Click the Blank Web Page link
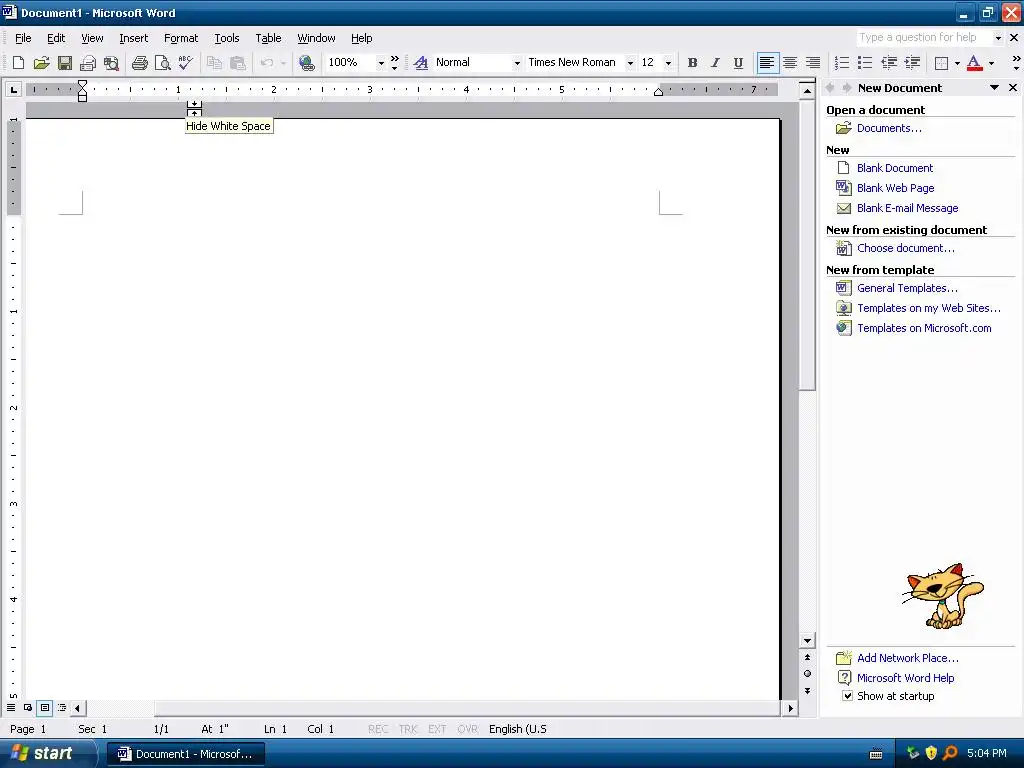The height and width of the screenshot is (768, 1024). click(895, 188)
